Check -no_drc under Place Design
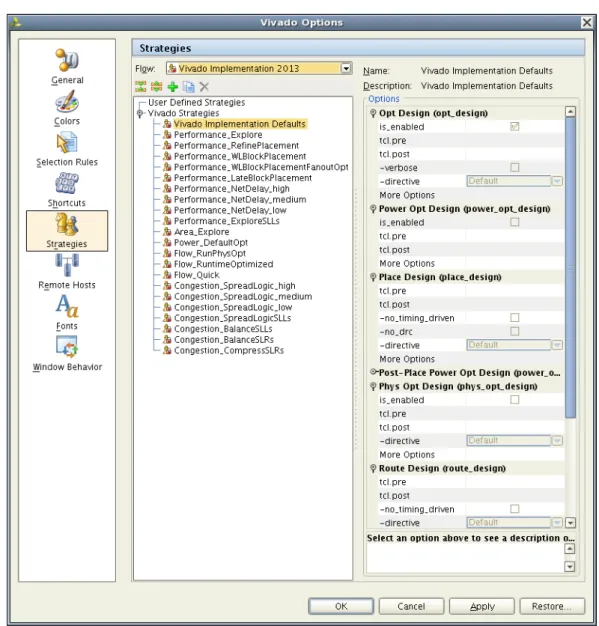The height and width of the screenshot is (626, 599). 514,331
